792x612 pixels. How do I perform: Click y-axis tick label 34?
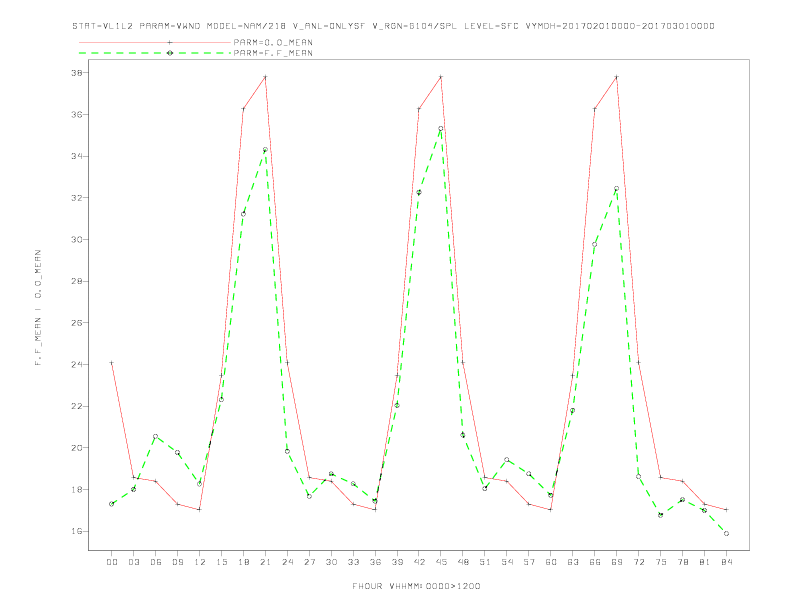[77, 156]
